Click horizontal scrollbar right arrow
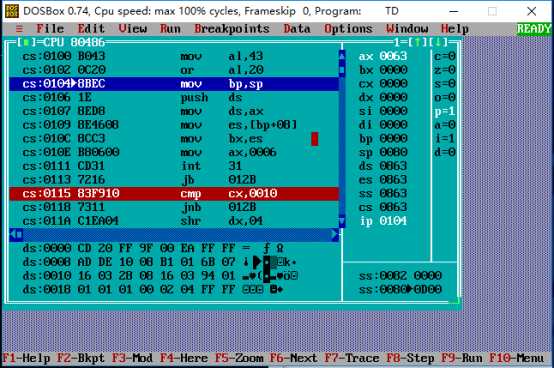This screenshot has width=554, height=368. (335, 235)
